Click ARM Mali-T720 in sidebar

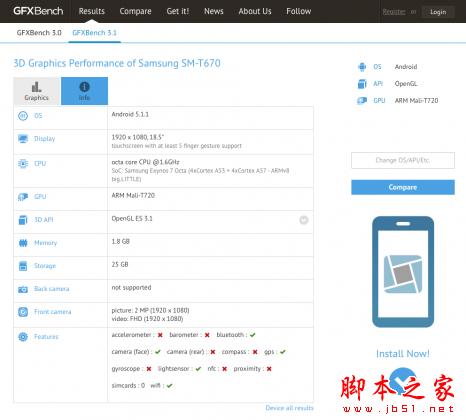pyautogui.click(x=416, y=100)
